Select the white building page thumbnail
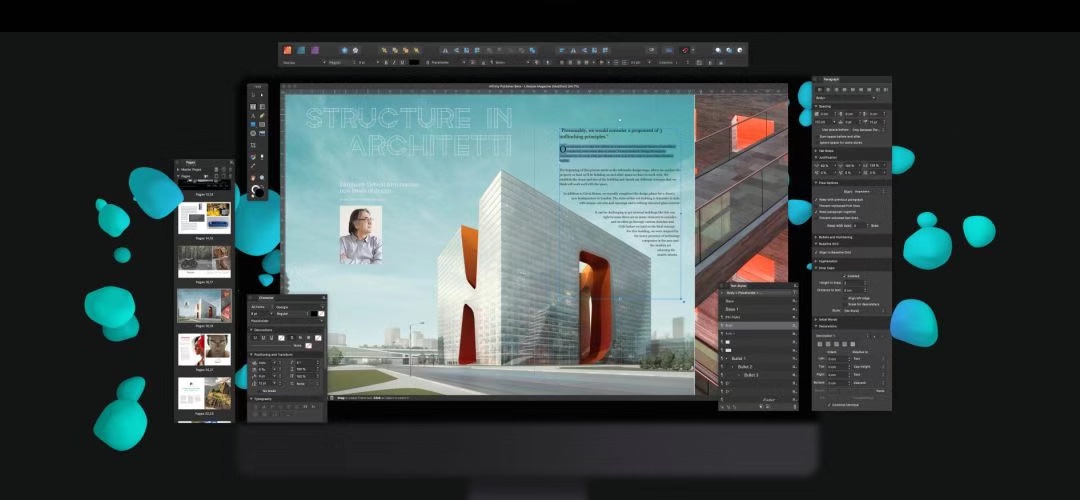1080x500 pixels. pos(204,303)
